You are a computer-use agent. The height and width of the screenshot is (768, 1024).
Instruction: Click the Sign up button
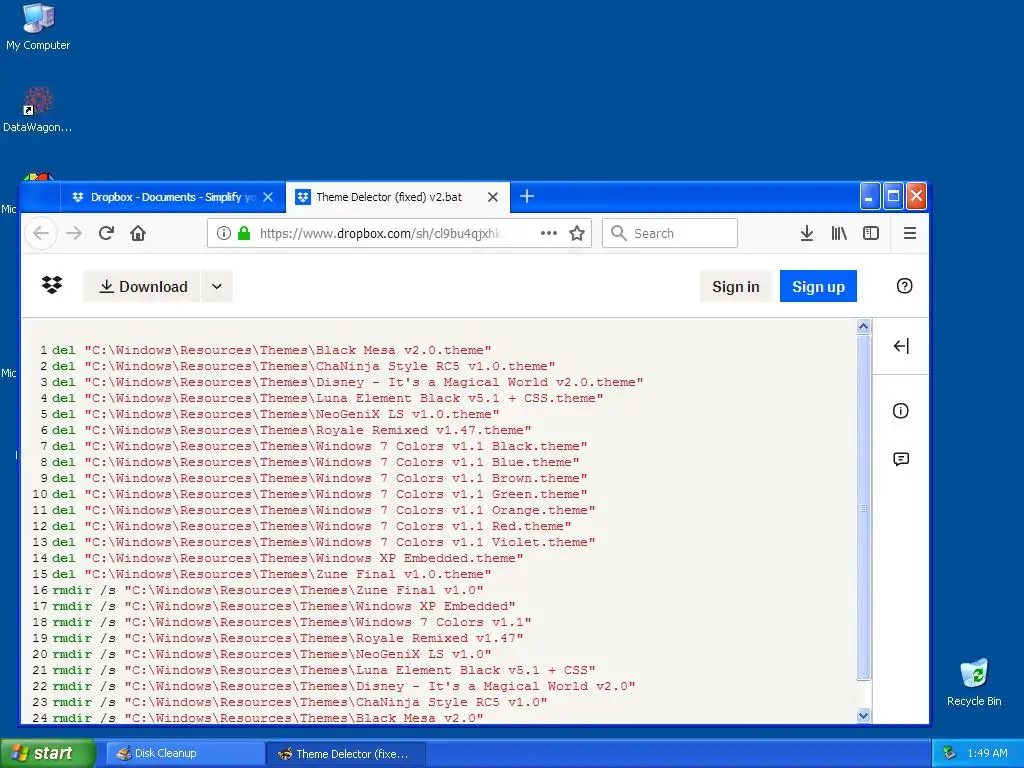pos(818,286)
